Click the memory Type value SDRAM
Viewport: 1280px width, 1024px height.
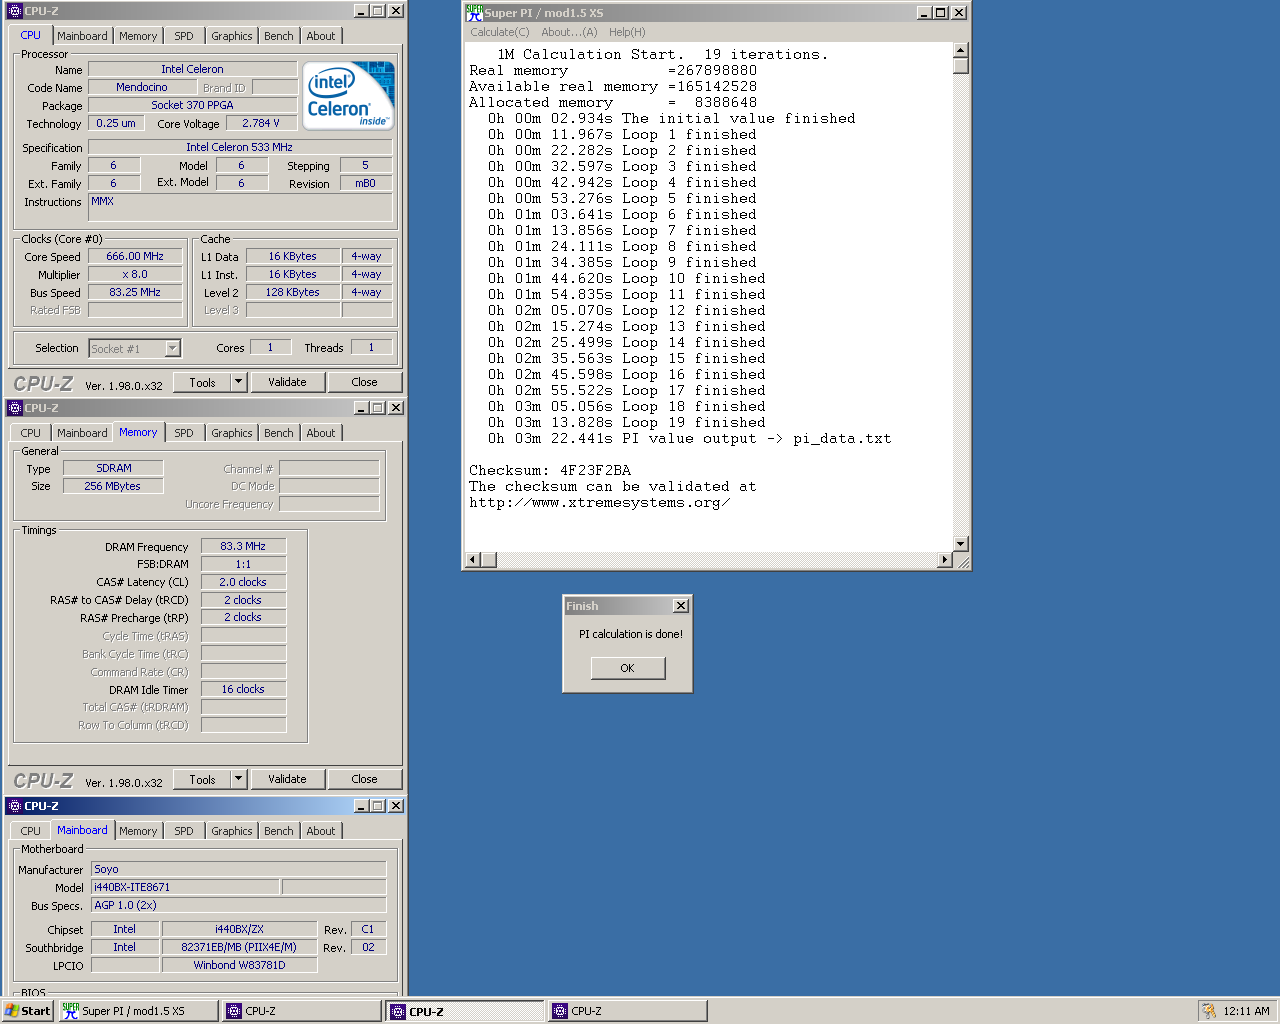click(x=113, y=468)
